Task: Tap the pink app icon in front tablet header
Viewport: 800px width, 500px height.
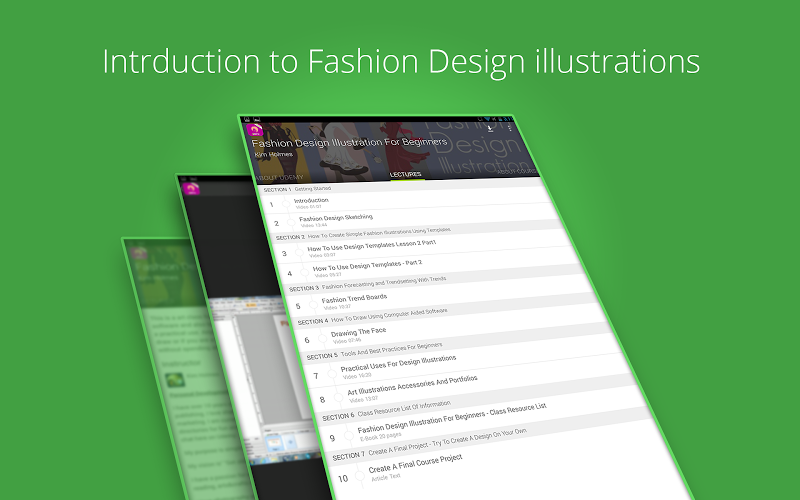Action: point(255,131)
